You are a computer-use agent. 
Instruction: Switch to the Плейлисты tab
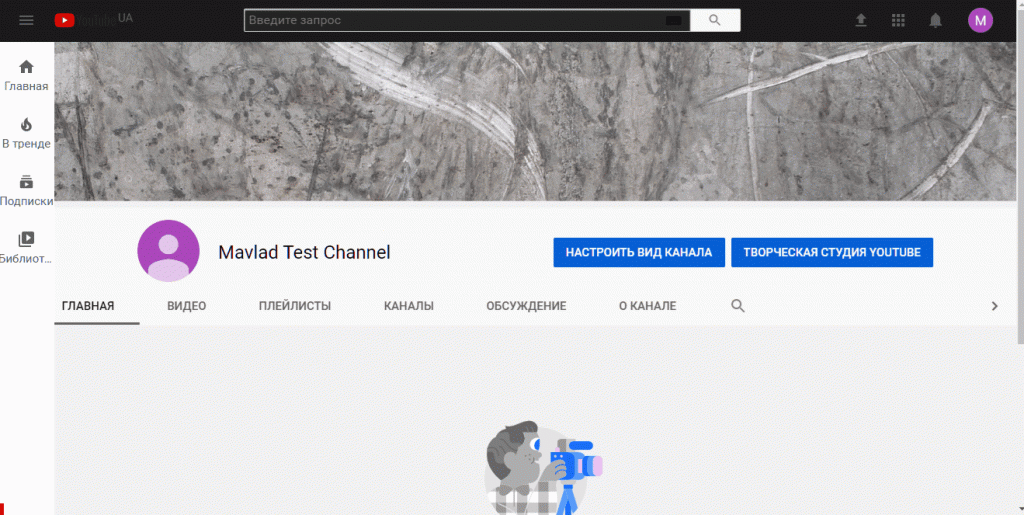point(294,306)
